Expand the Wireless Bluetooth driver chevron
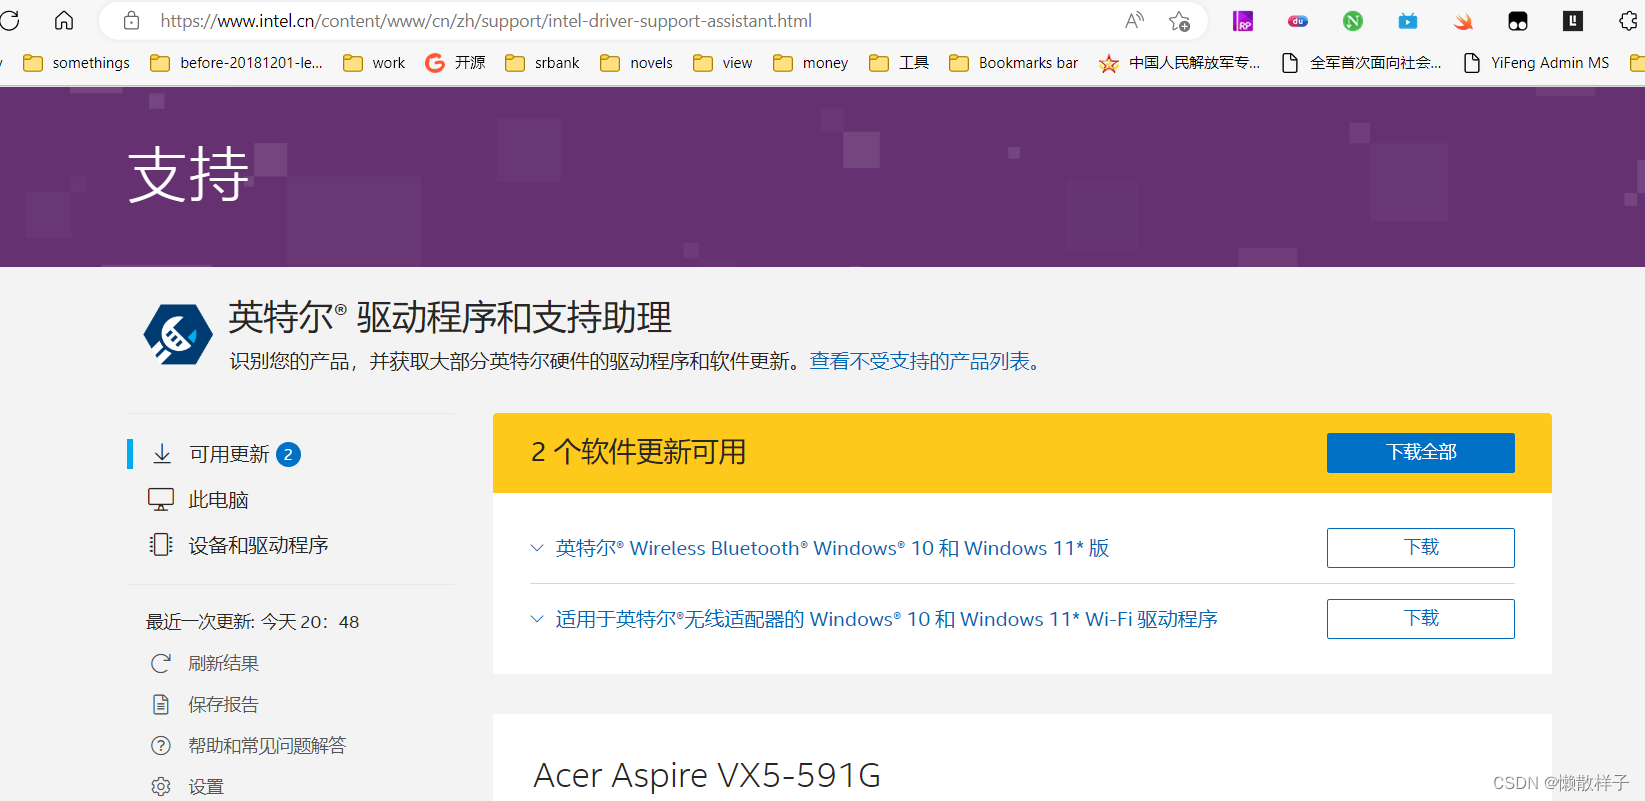Screen dimensions: 1645x801 (537, 548)
